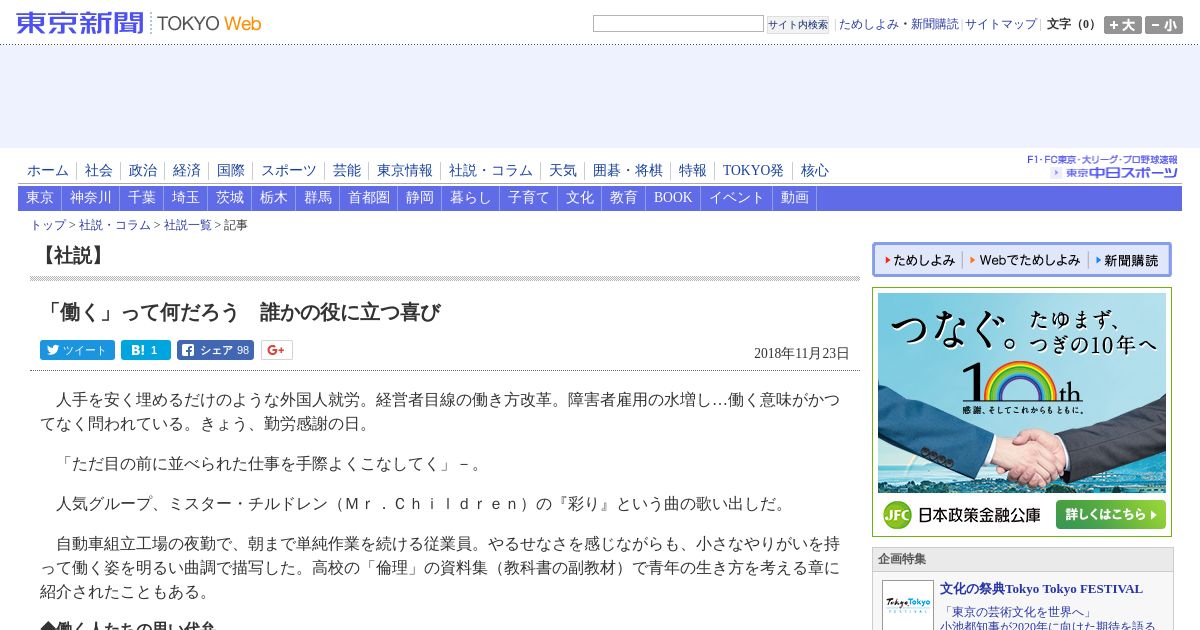Click 社説・コラム in the breadcrumb
The width and height of the screenshot is (1200, 630).
[x=115, y=226]
